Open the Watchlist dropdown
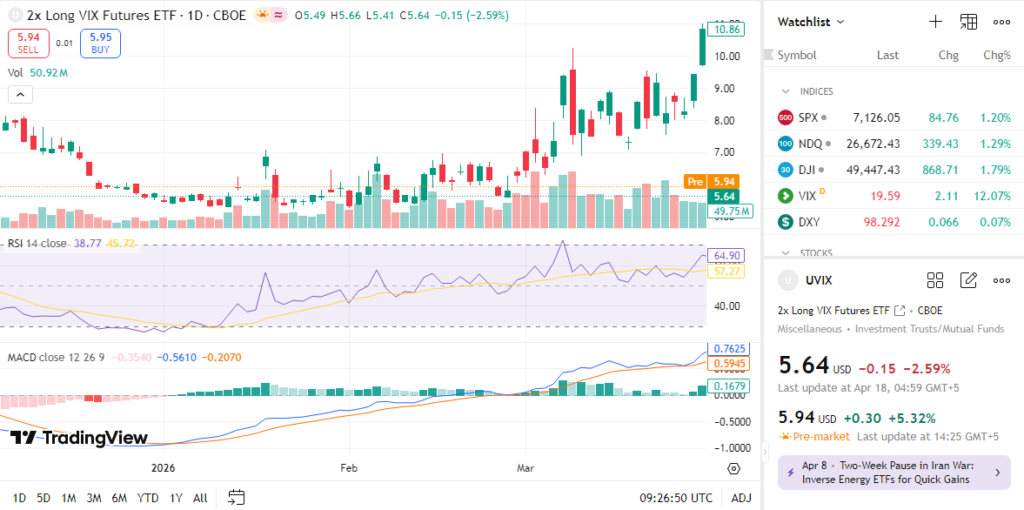This screenshot has width=1024, height=510. click(x=811, y=21)
